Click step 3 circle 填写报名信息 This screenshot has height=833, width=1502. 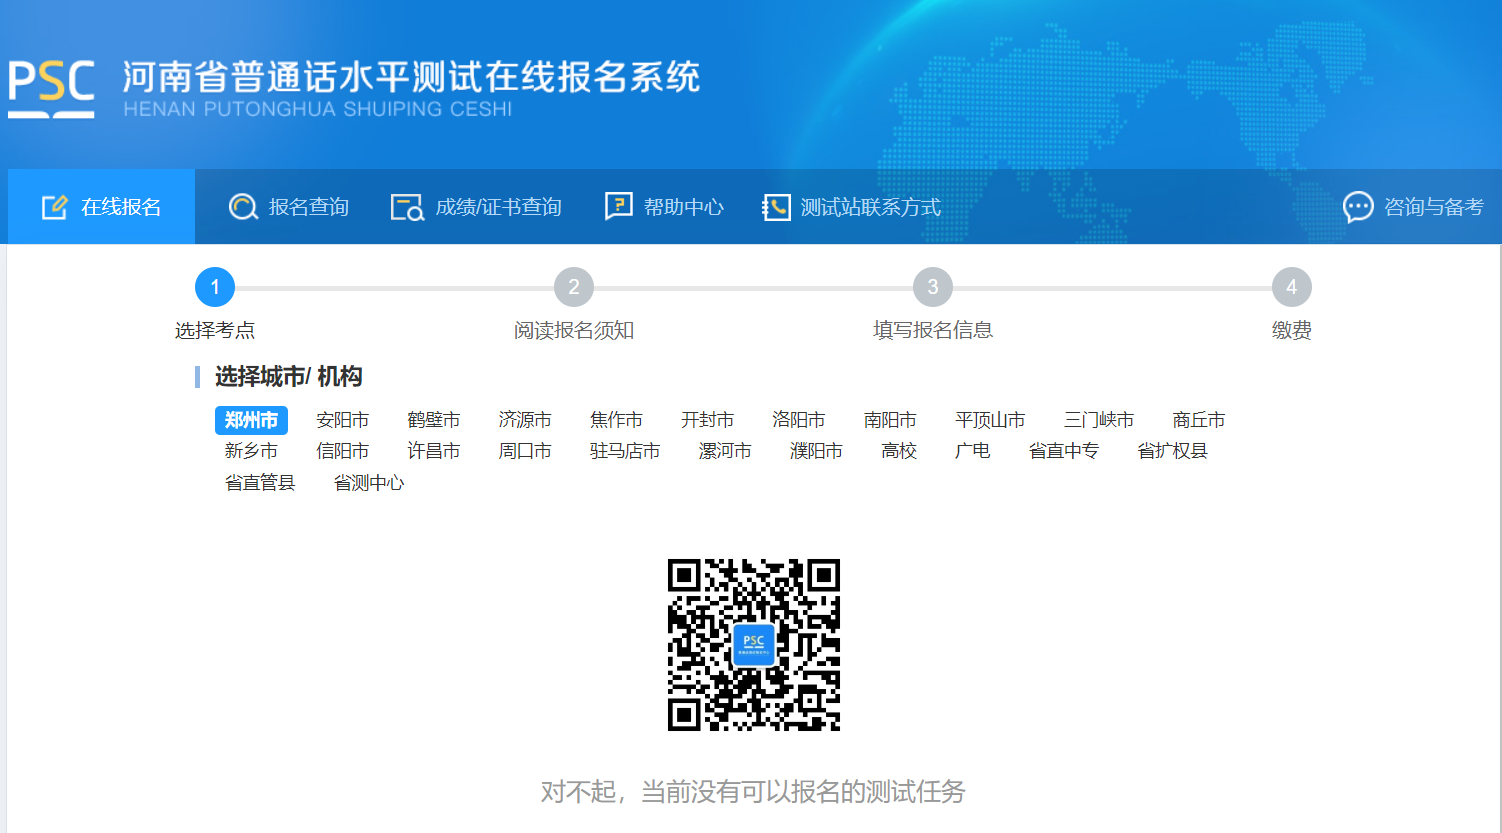tap(933, 287)
